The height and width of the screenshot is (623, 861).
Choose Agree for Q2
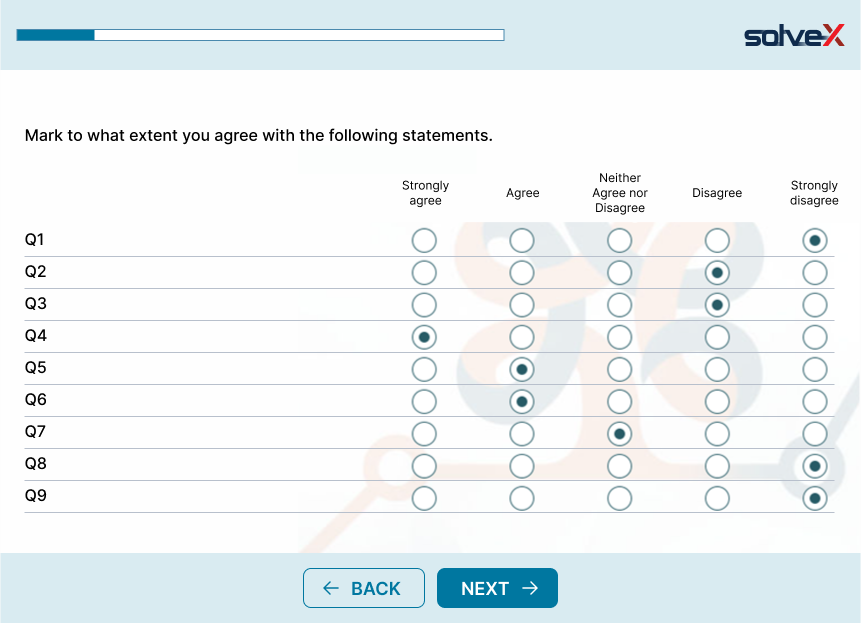point(522,272)
